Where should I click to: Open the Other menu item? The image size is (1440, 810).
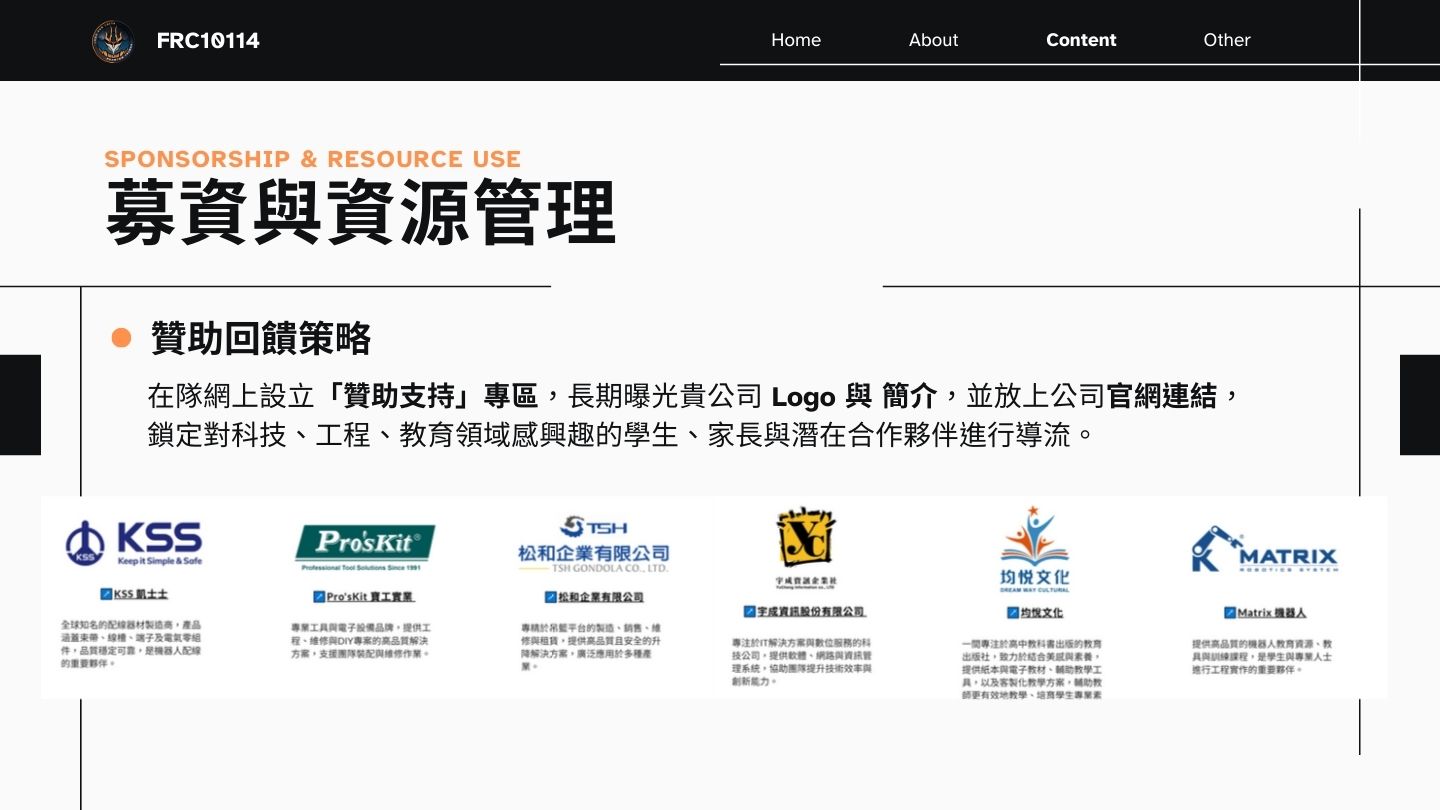click(1226, 40)
